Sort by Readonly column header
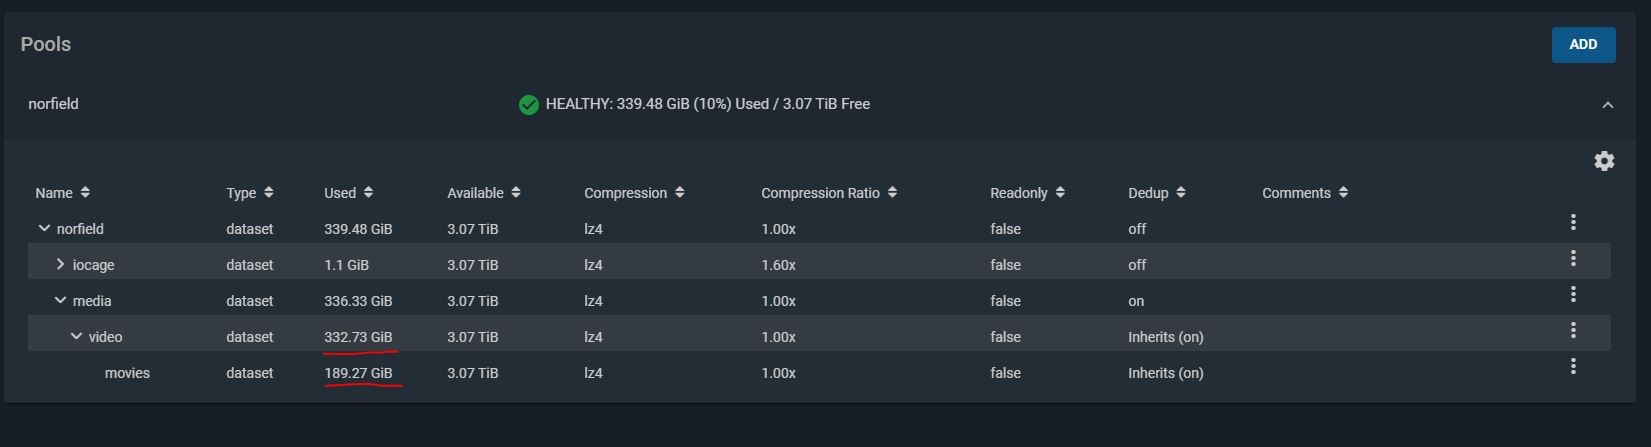Image resolution: width=1651 pixels, height=447 pixels. coord(1027,192)
